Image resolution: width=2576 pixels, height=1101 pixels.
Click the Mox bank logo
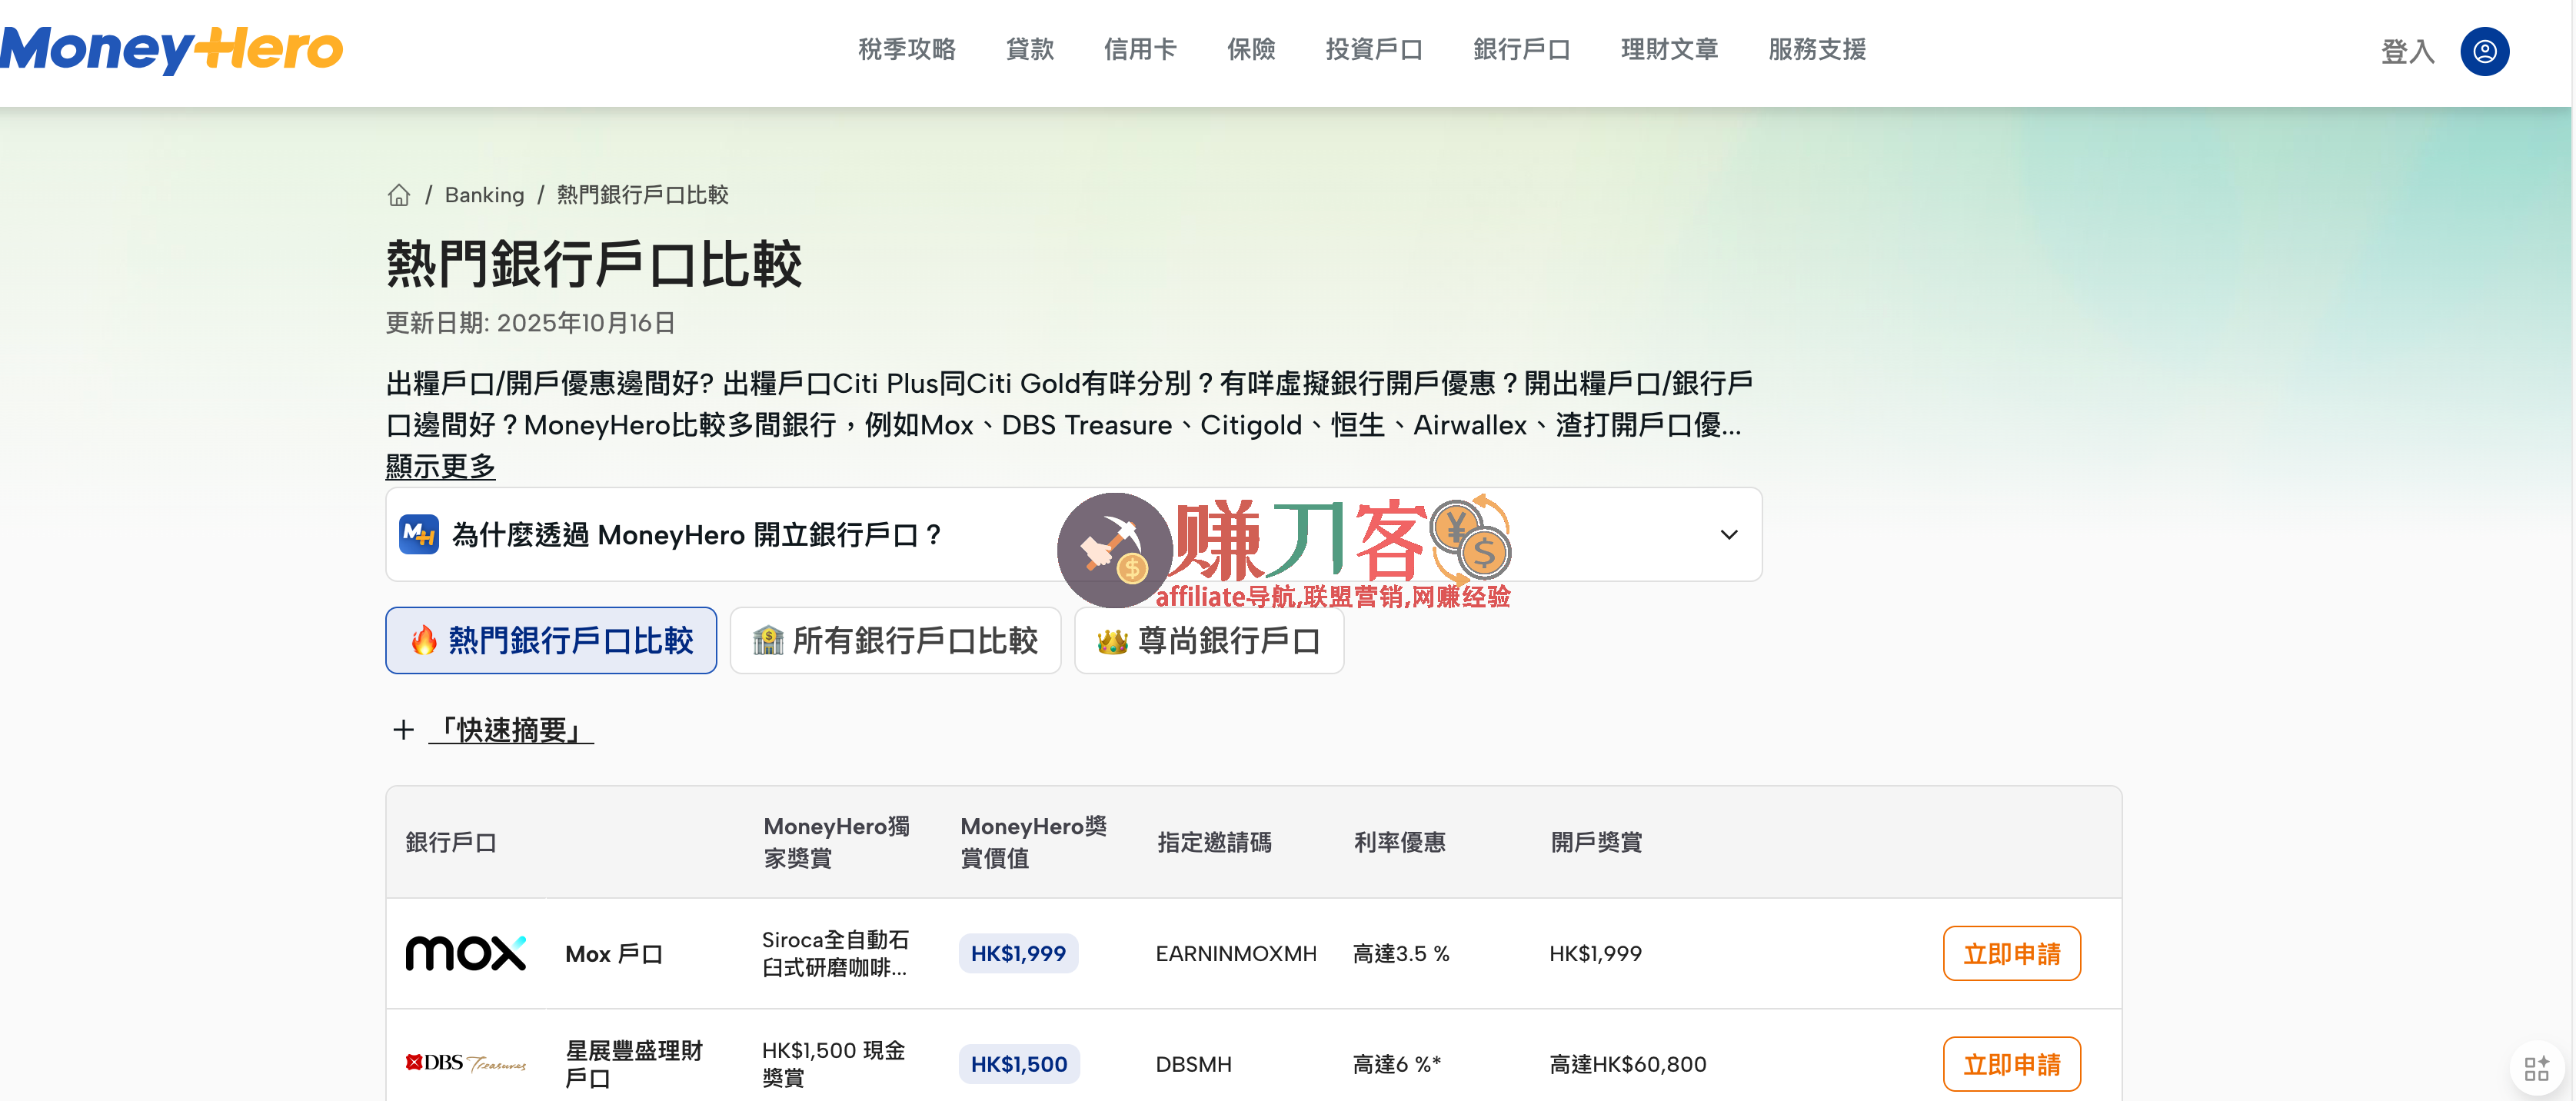(465, 953)
